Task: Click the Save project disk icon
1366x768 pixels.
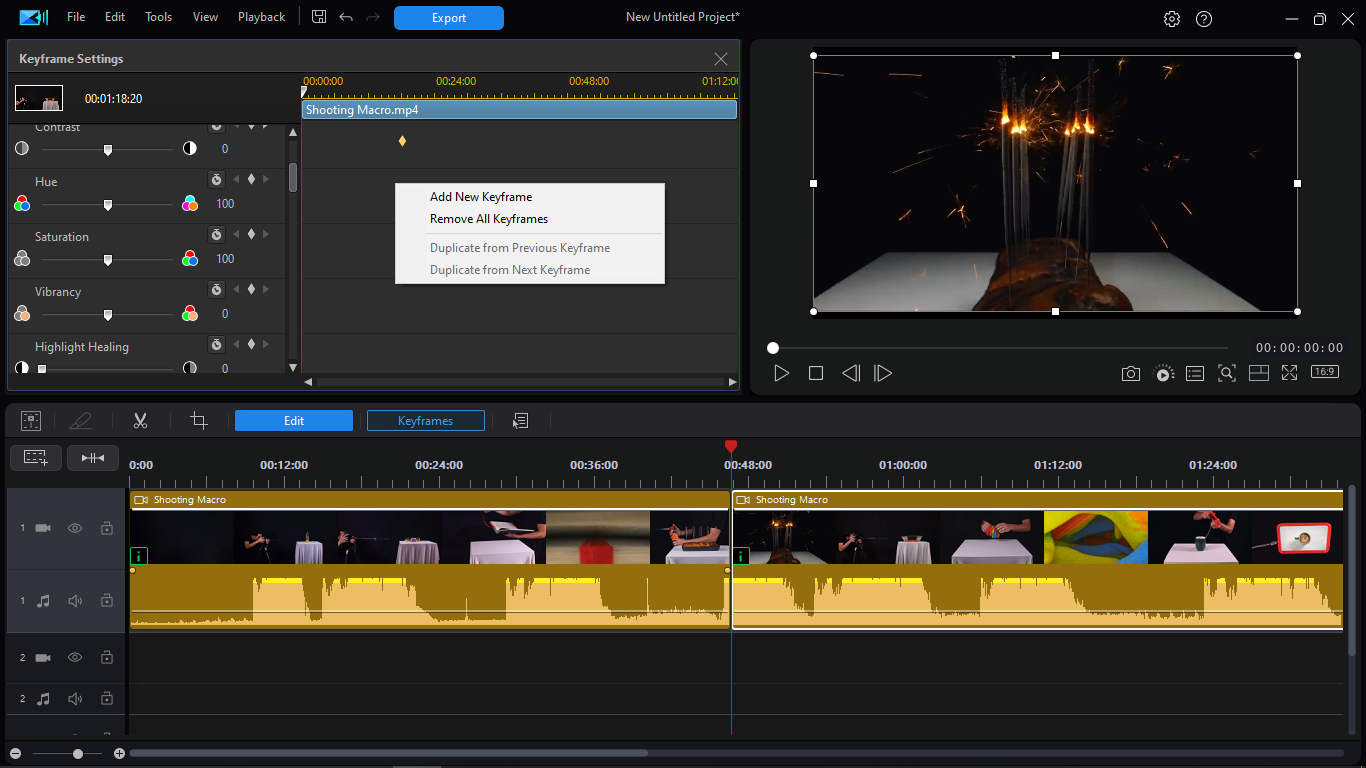Action: click(319, 17)
